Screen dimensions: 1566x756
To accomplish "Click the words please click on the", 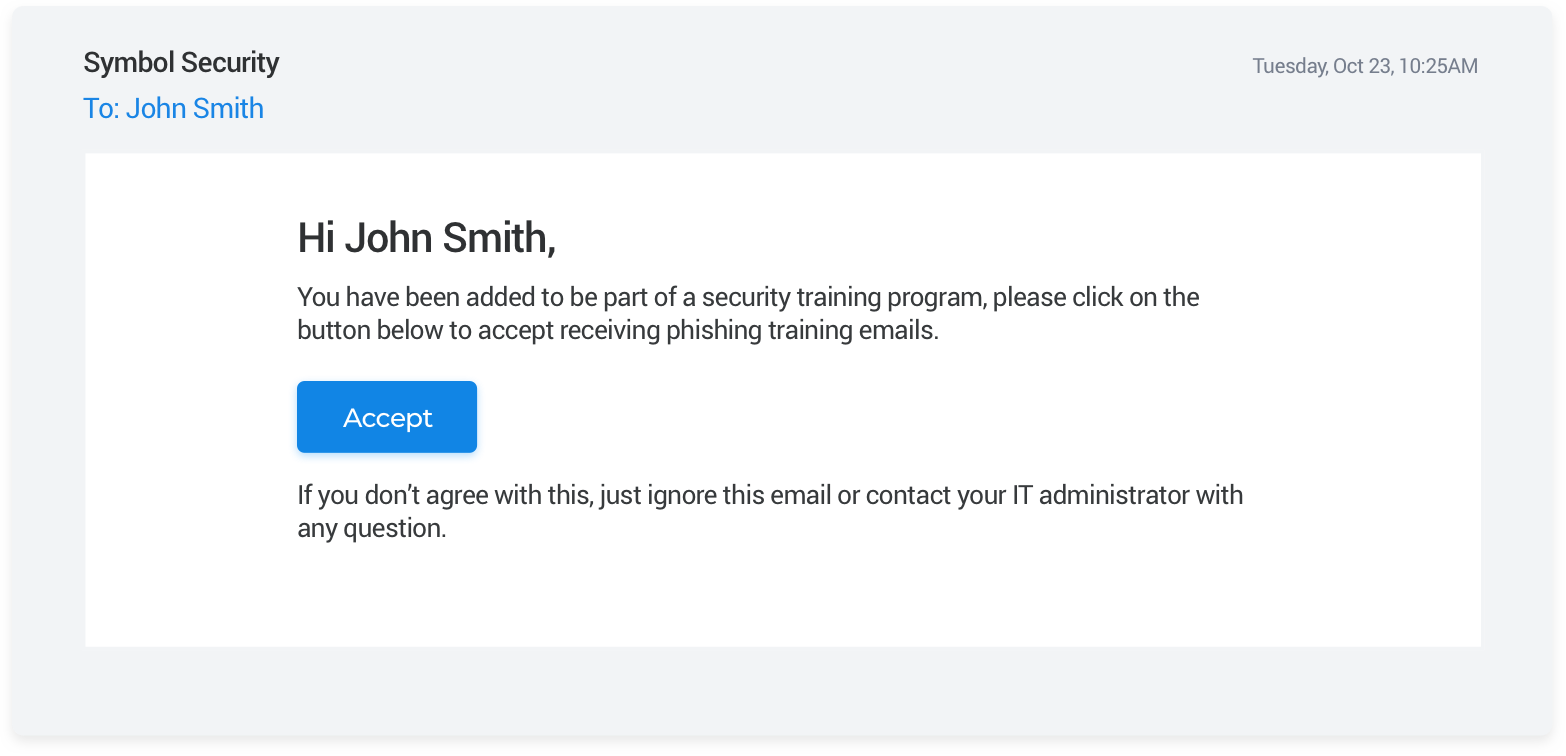I will click(1096, 298).
